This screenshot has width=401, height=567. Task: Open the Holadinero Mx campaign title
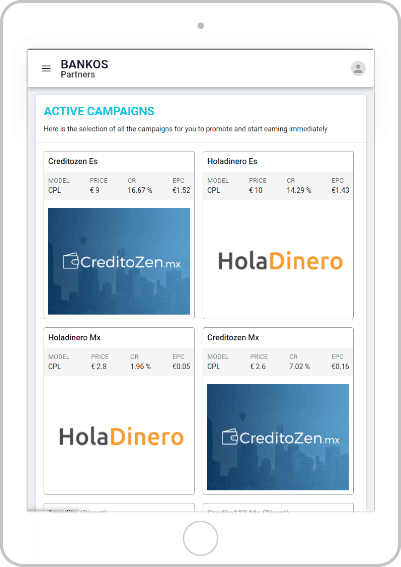[74, 337]
